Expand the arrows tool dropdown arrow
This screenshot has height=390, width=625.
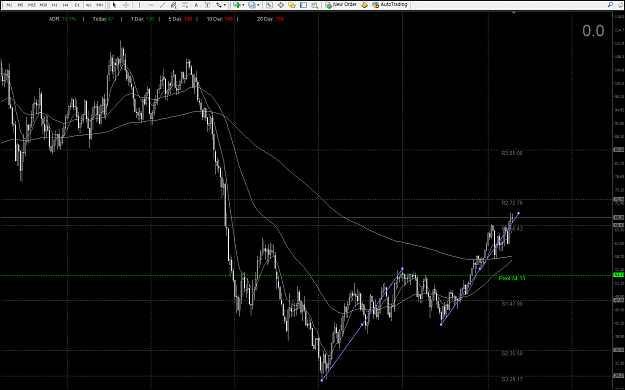pyautogui.click(x=225, y=5)
